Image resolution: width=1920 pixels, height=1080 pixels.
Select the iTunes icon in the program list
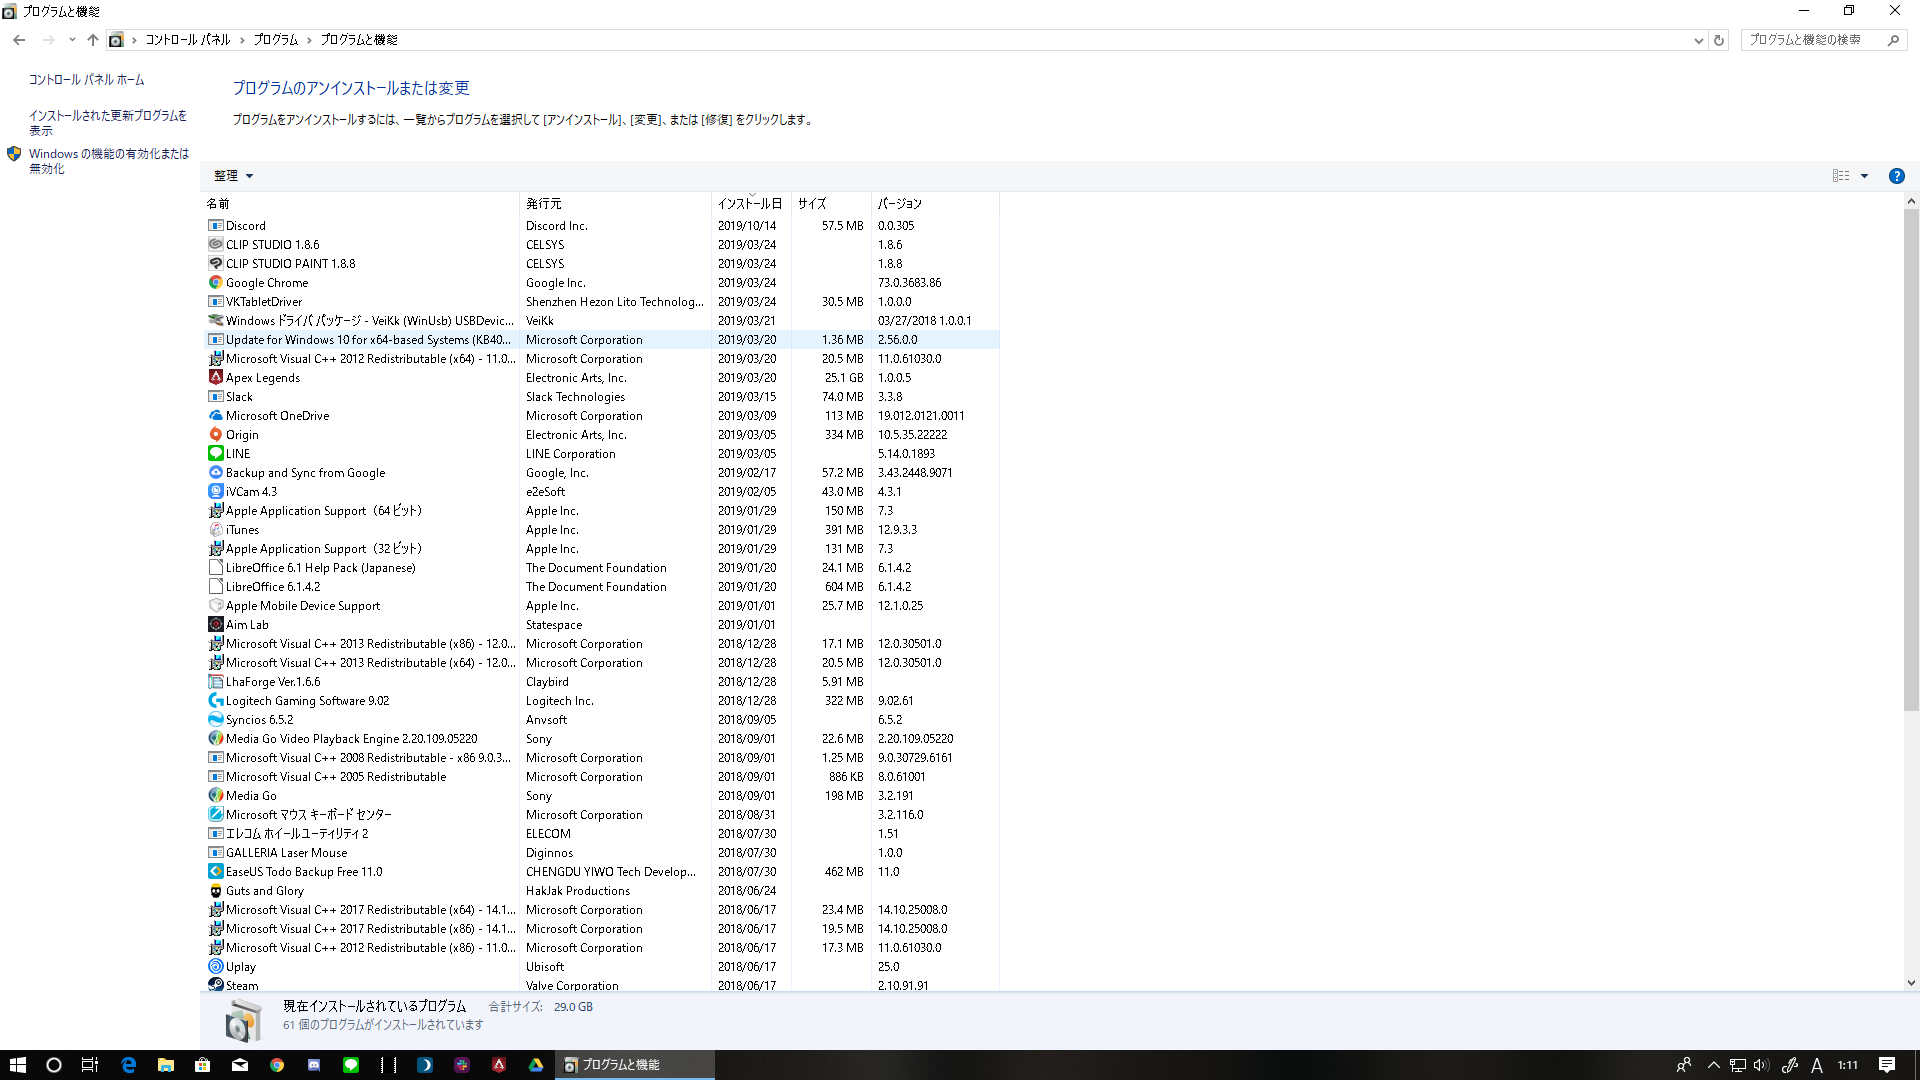(x=215, y=530)
